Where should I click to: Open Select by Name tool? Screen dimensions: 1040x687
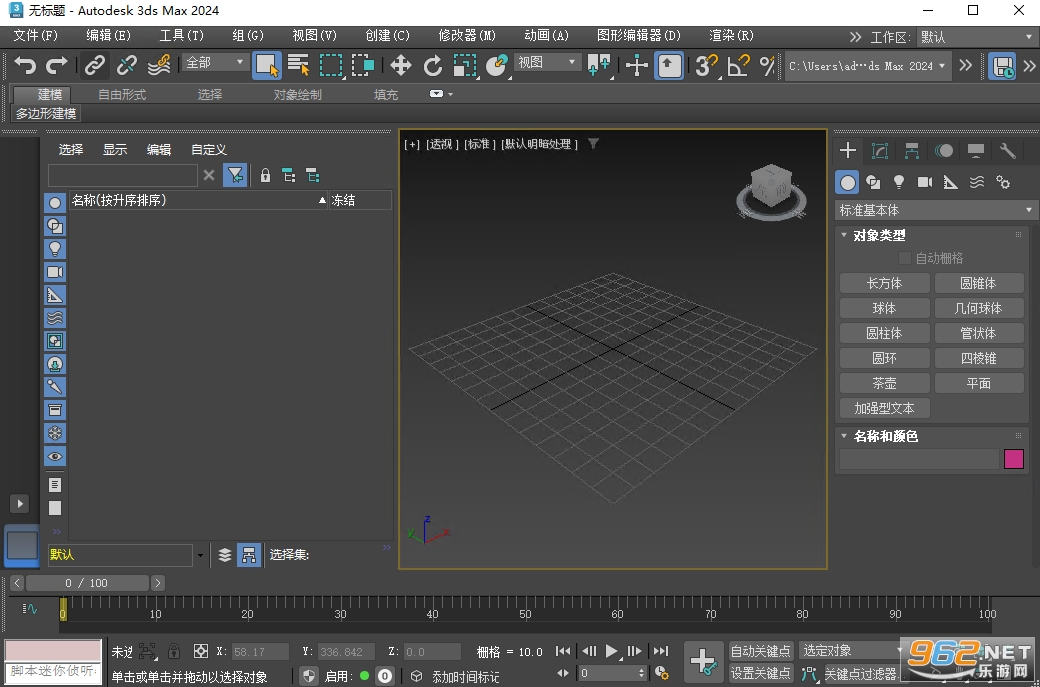pos(298,65)
